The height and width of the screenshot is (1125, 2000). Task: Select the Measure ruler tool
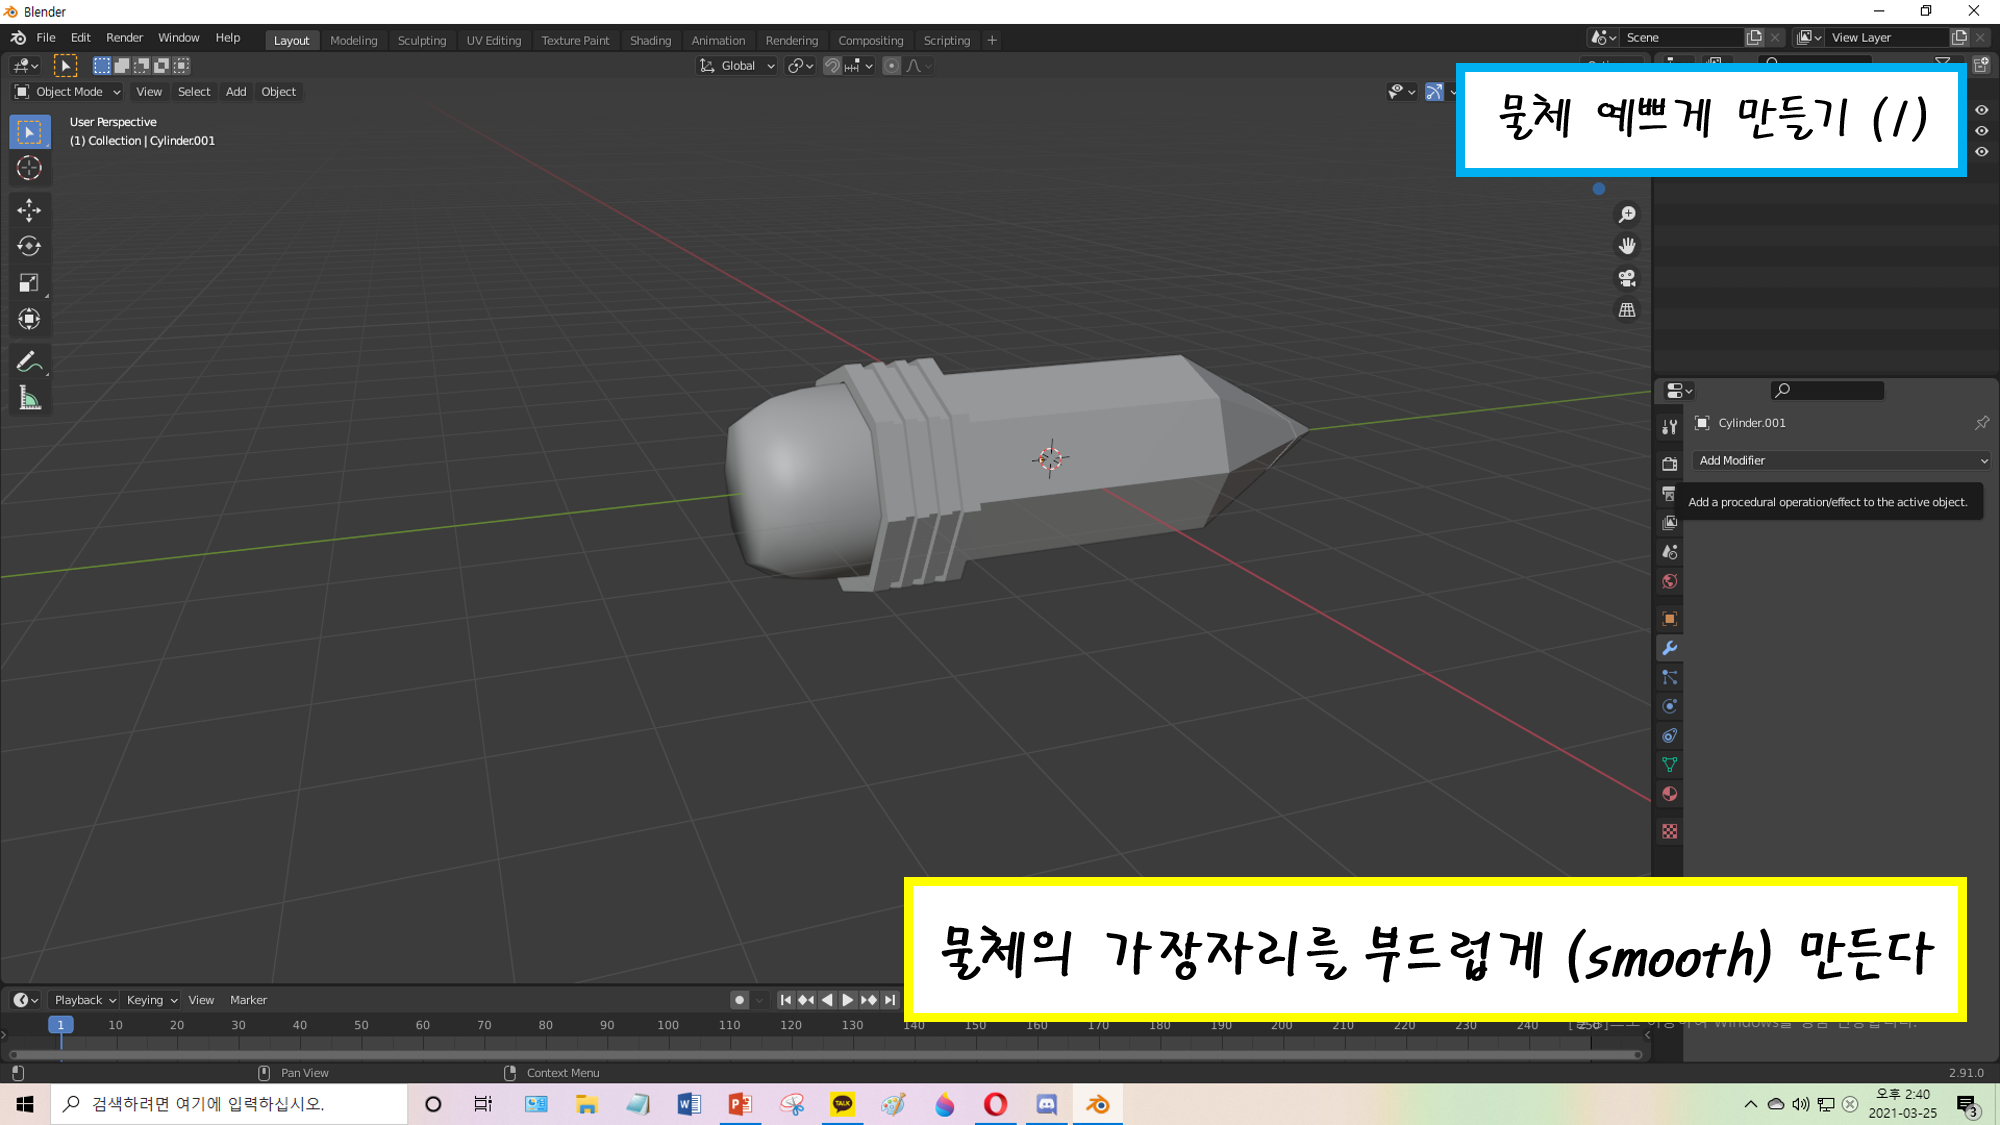tap(29, 399)
